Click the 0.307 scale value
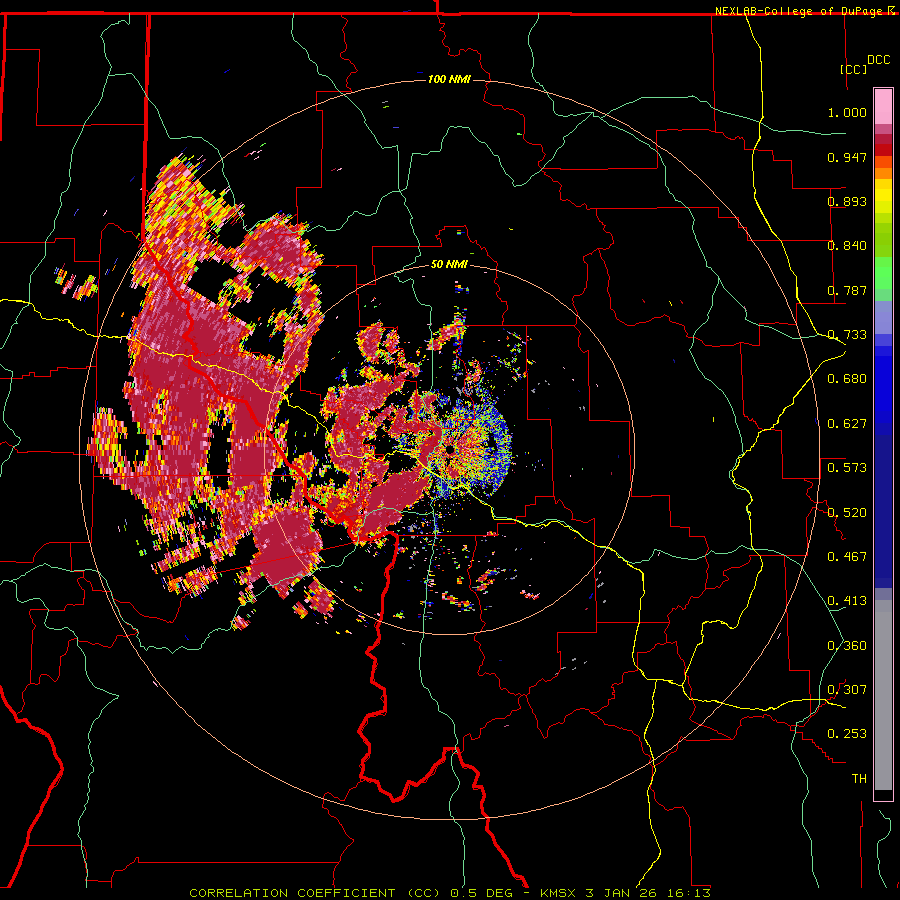 [x=847, y=690]
